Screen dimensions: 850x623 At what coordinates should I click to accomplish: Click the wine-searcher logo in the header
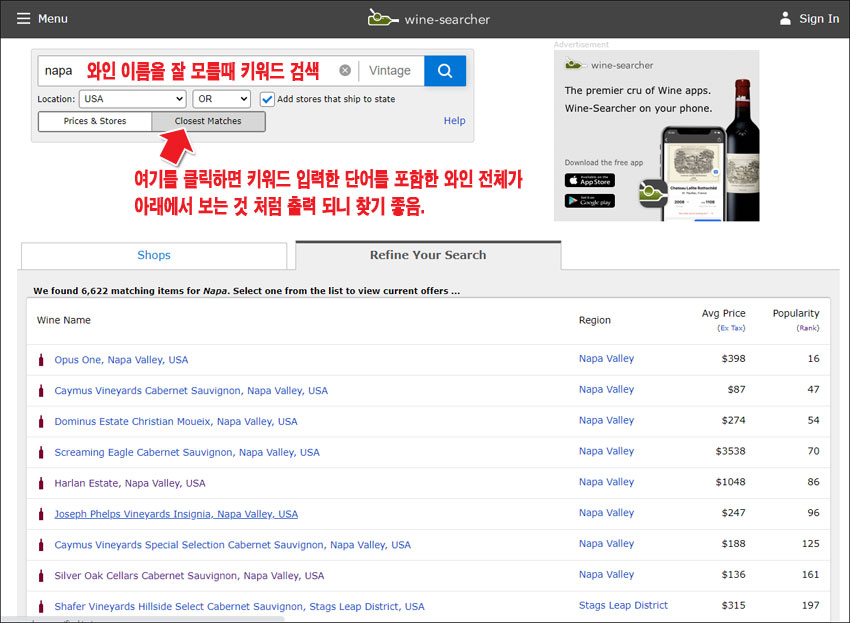(428, 18)
